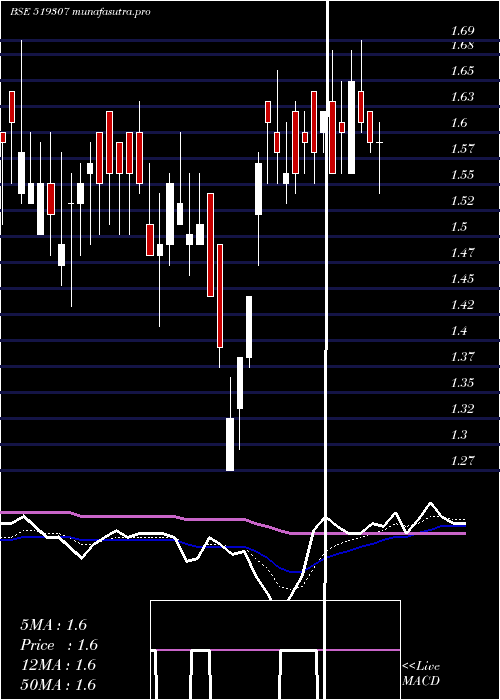Viewport: 500px width, 700px height.
Task: Click the 1.32 price axis label
Action: [x=462, y=408]
